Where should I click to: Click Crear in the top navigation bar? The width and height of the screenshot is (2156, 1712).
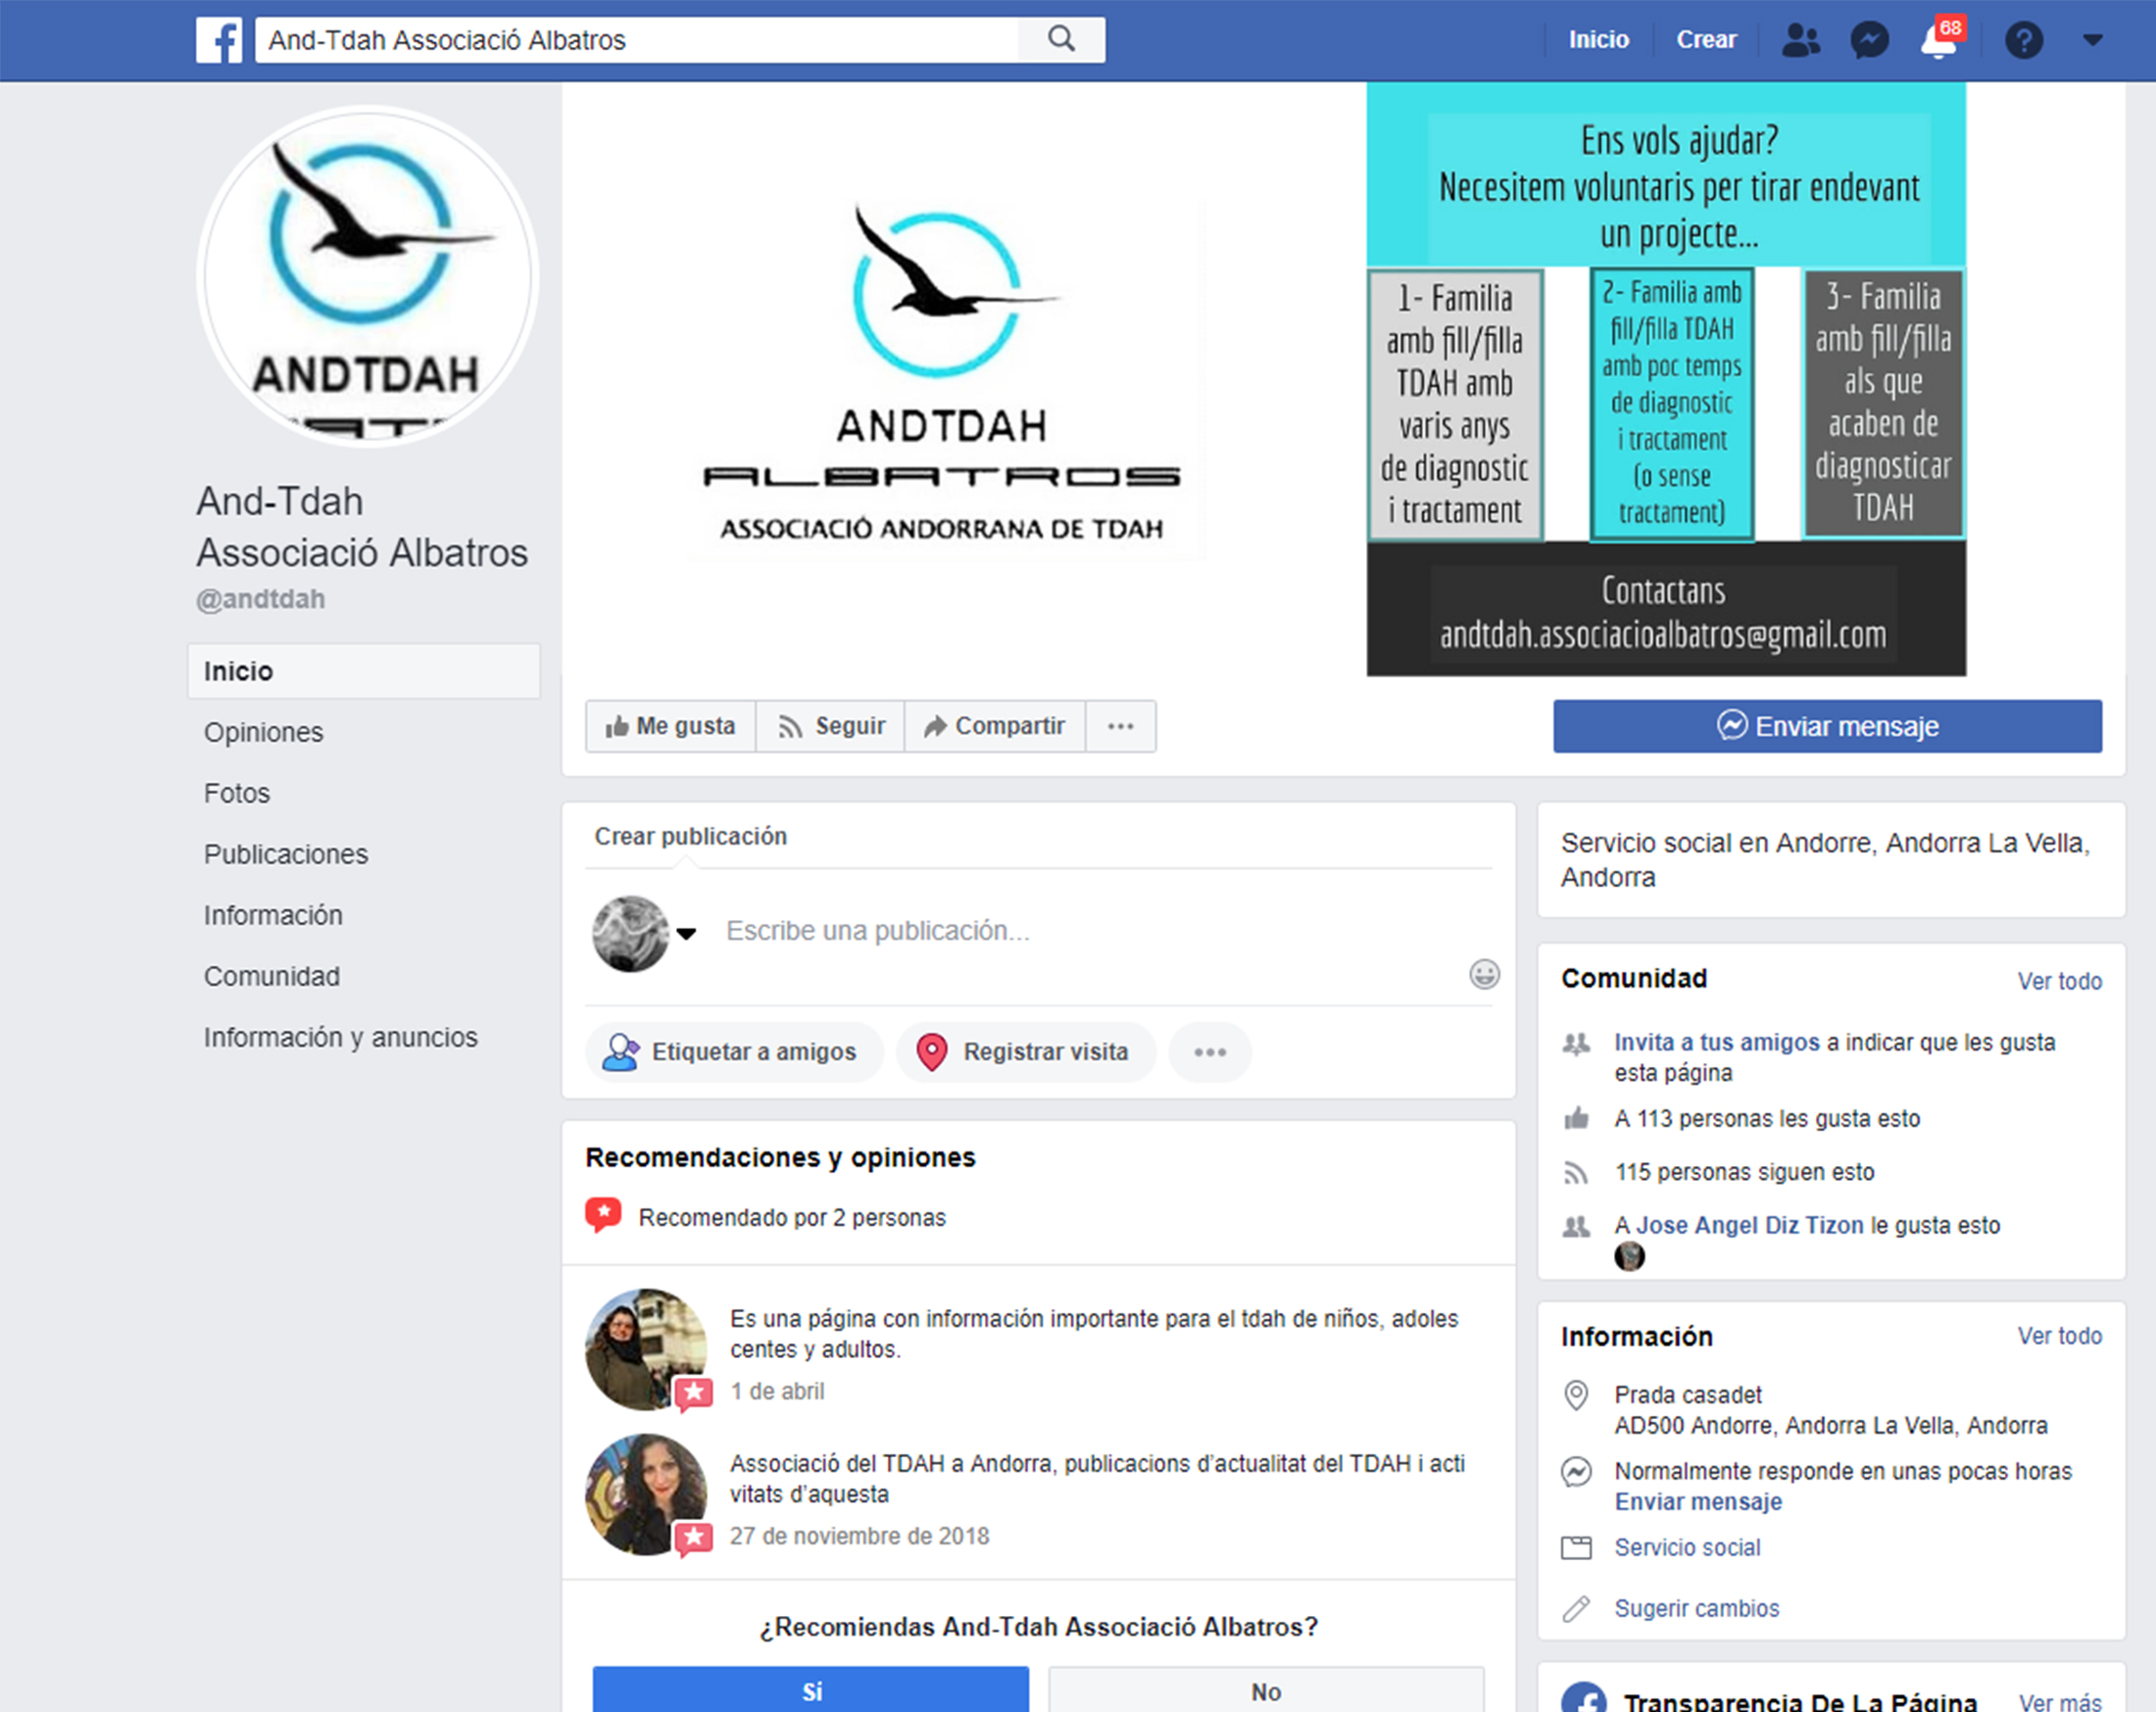[1706, 40]
